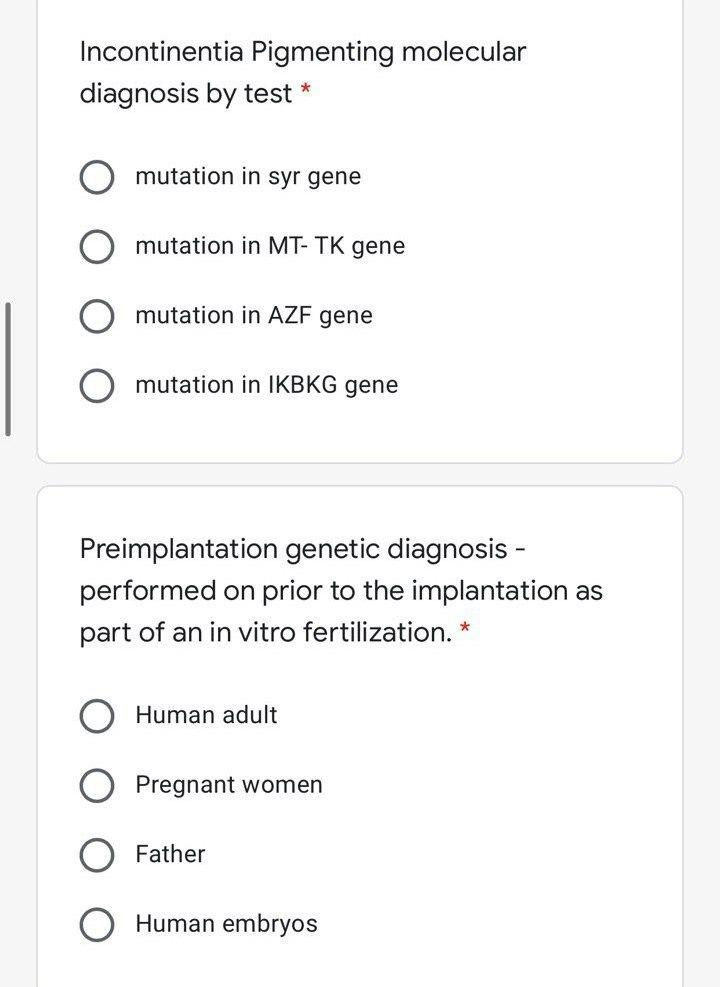Select the 'Human adult' radio button
Viewport: 720px width, 987px height.
point(96,716)
